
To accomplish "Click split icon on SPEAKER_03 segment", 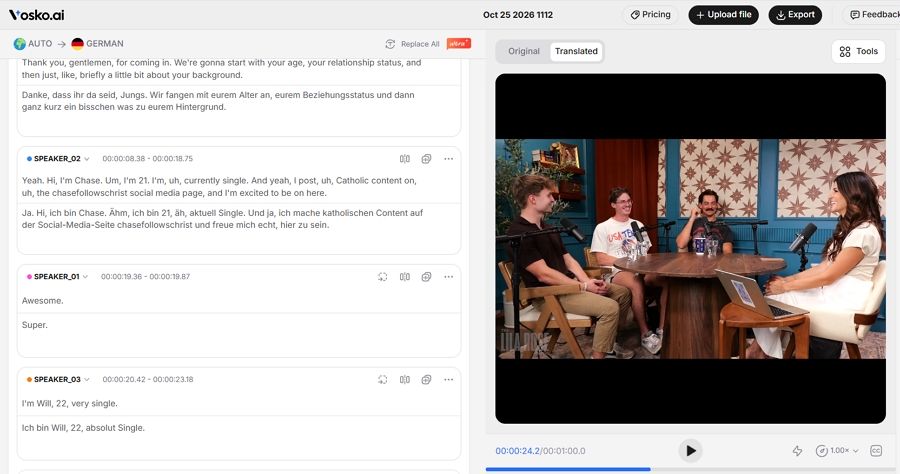I will click(x=405, y=379).
